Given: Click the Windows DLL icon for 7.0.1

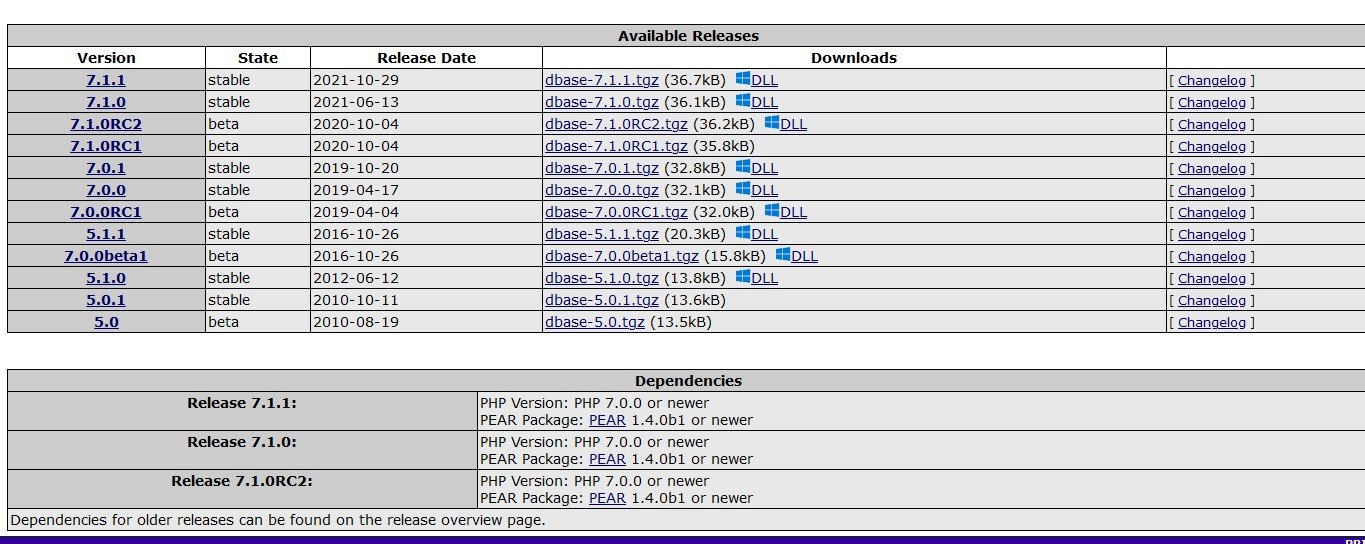Looking at the screenshot, I should coord(743,167).
